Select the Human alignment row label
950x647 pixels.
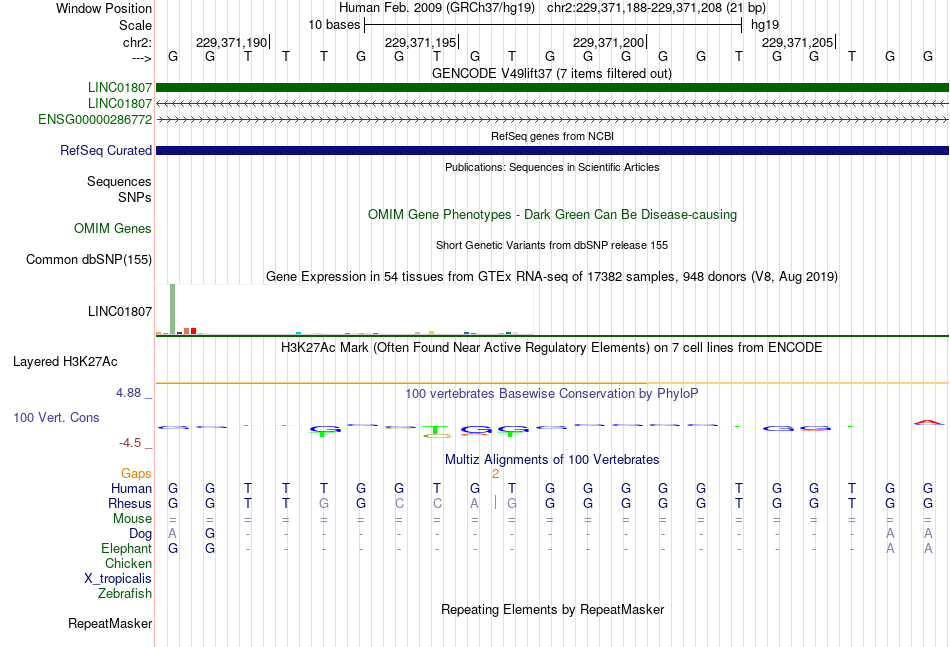click(x=131, y=488)
